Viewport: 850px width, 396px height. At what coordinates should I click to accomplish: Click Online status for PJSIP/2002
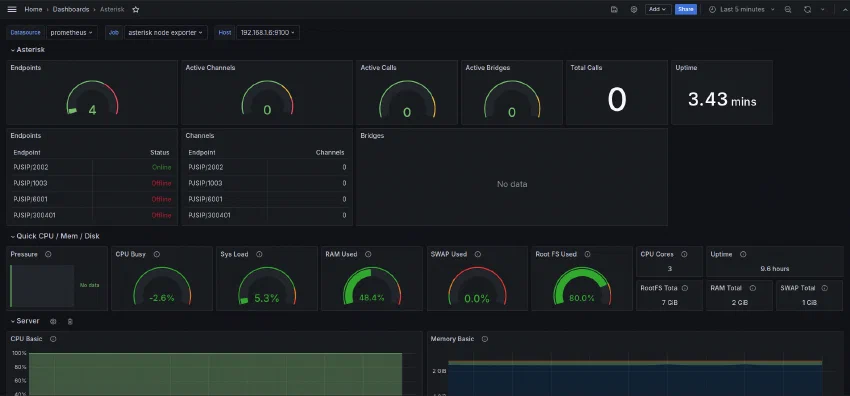tap(162, 167)
